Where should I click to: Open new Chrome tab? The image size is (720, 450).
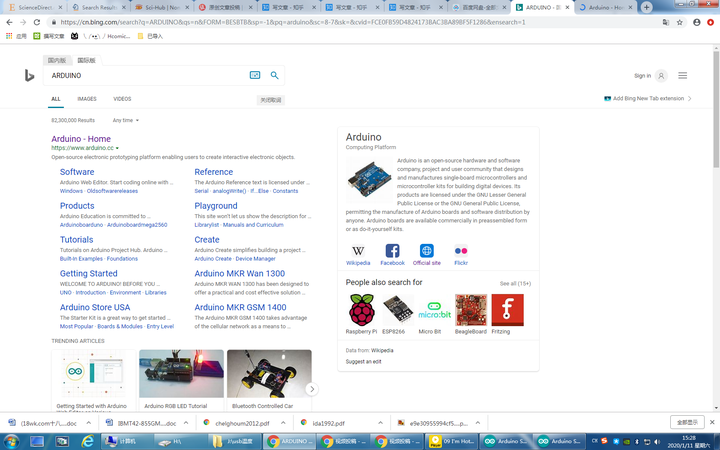(646, 7)
